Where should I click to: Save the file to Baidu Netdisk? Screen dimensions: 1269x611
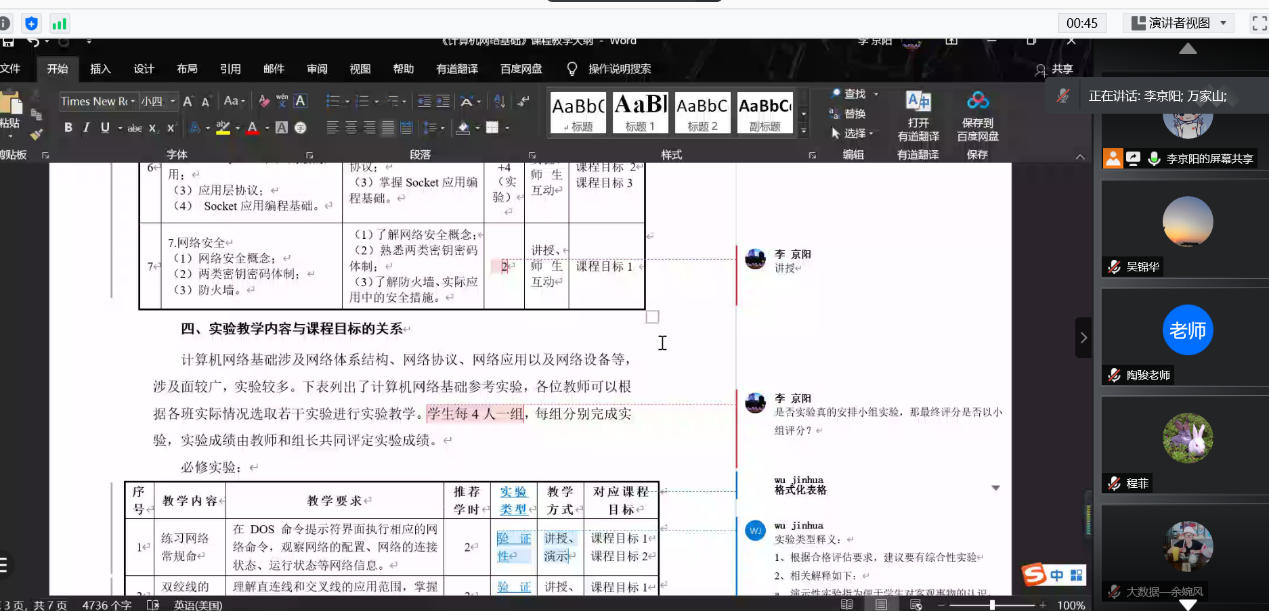(977, 110)
